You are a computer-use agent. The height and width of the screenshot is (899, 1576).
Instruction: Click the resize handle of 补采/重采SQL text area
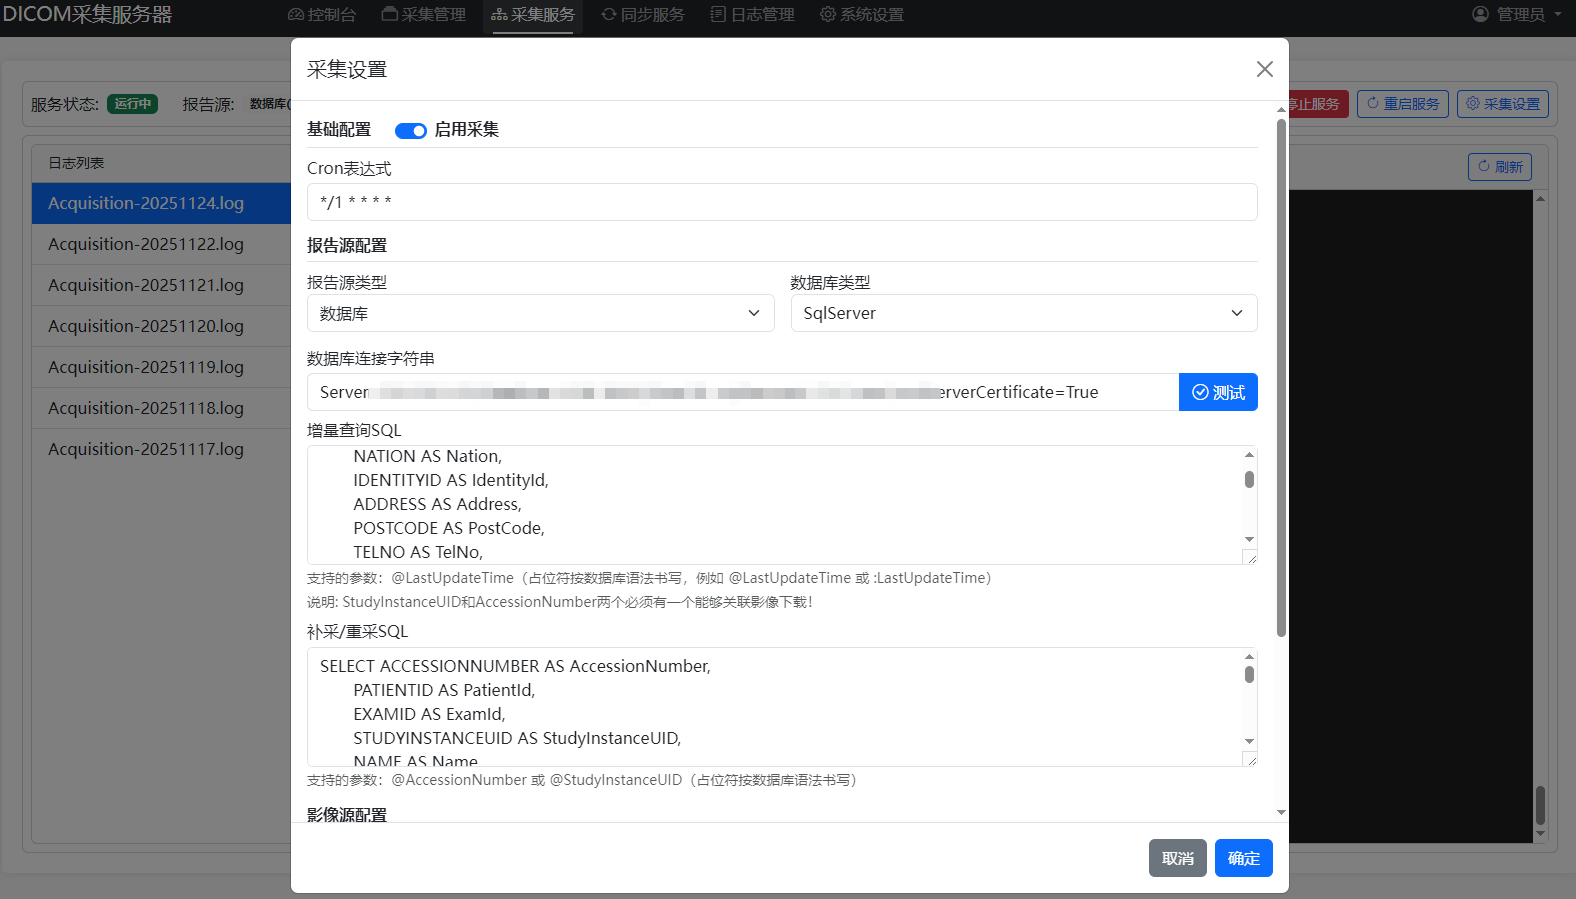tap(1250, 759)
